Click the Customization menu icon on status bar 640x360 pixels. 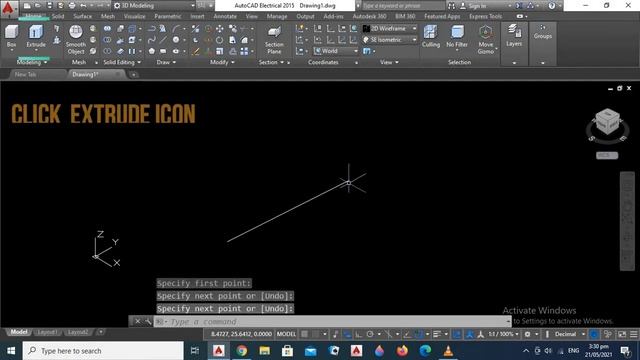point(633,334)
